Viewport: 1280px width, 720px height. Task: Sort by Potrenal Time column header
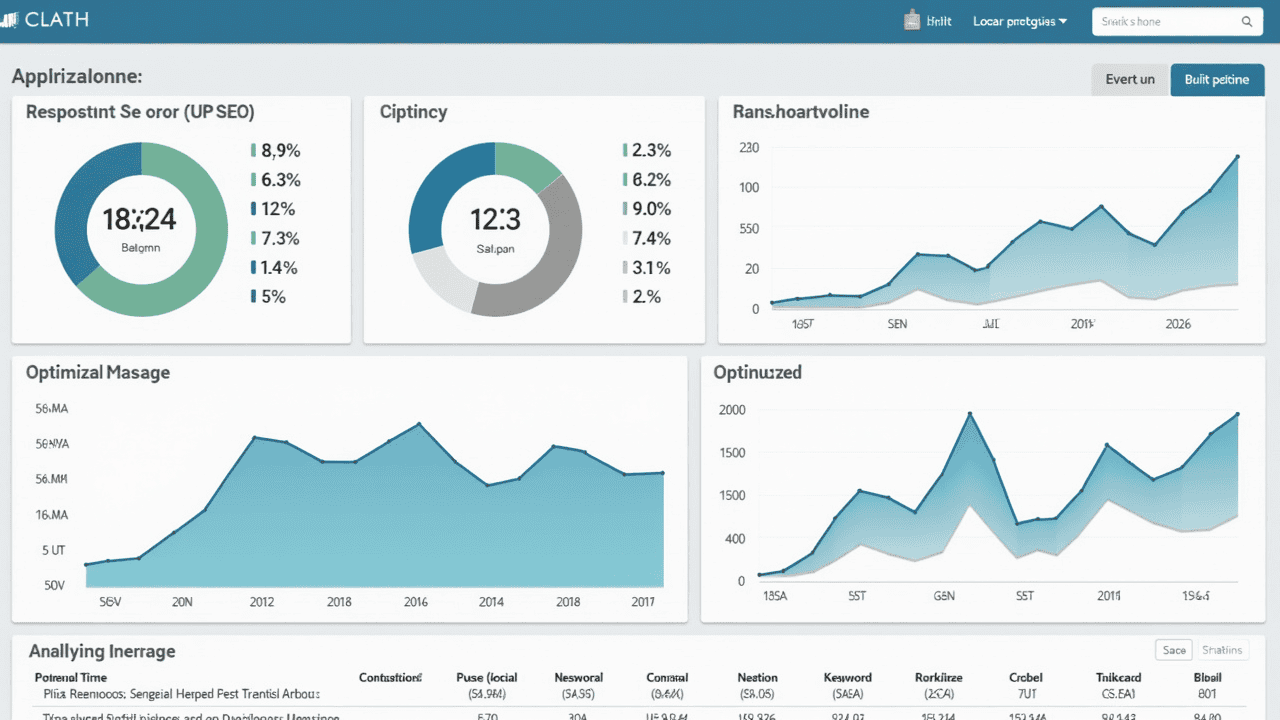70,678
